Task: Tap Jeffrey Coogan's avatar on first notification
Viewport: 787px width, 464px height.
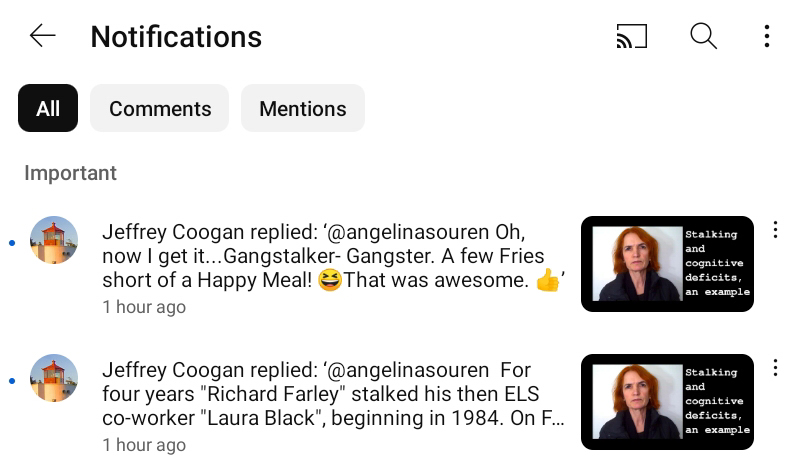Action: (x=54, y=240)
